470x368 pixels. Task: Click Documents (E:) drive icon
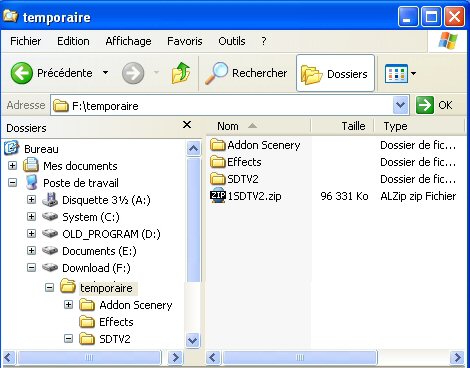50,251
